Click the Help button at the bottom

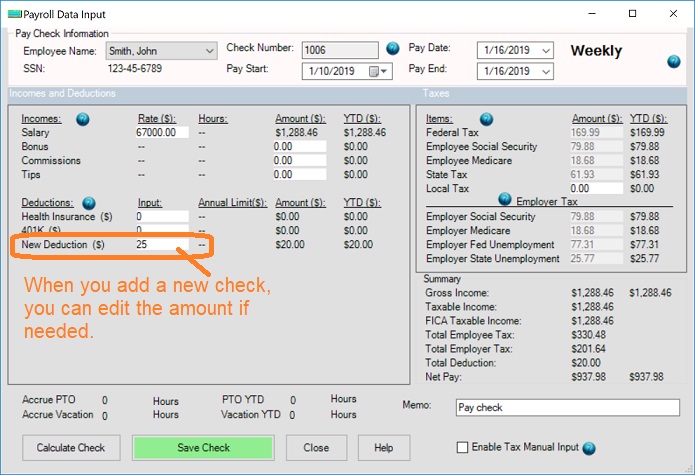point(383,447)
